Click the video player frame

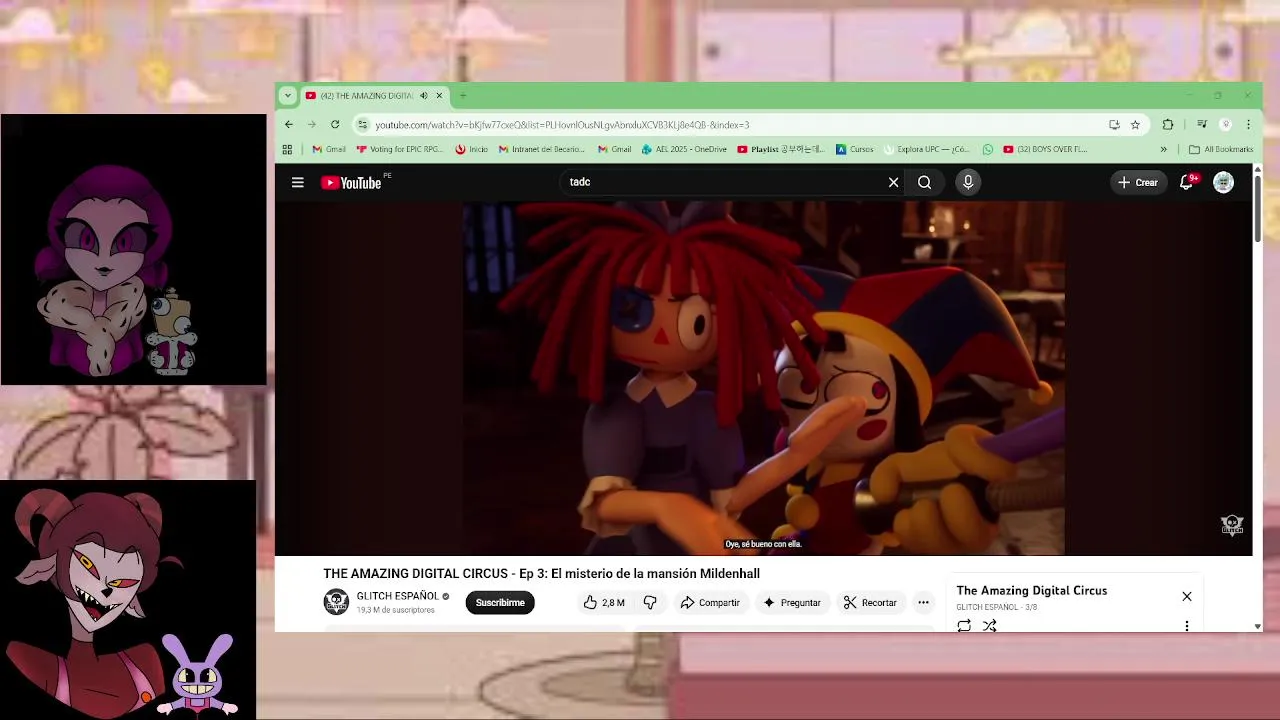(764, 378)
